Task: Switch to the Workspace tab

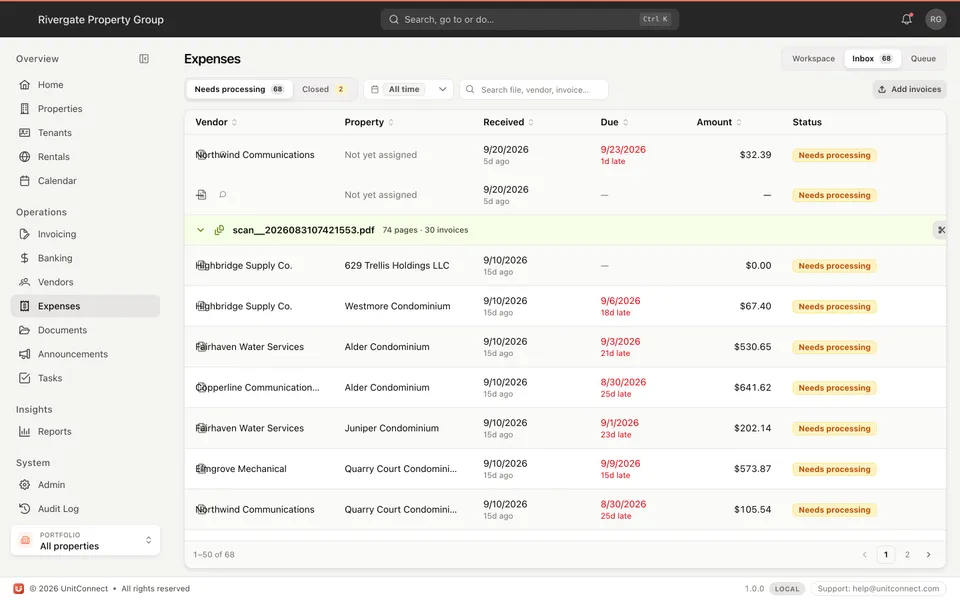Action: [x=813, y=59]
